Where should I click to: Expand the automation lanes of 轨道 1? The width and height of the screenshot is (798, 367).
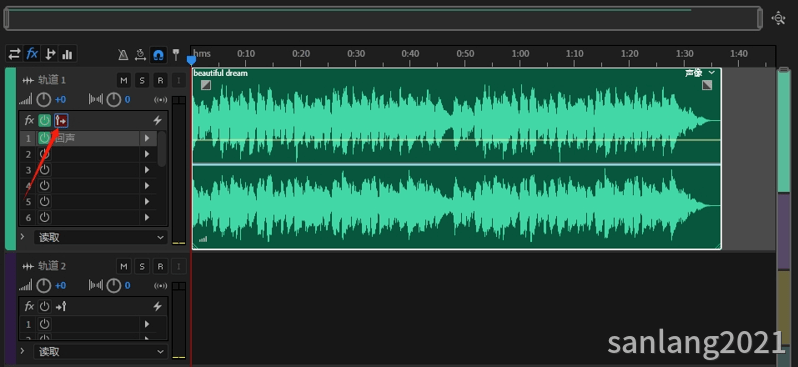pyautogui.click(x=22, y=237)
